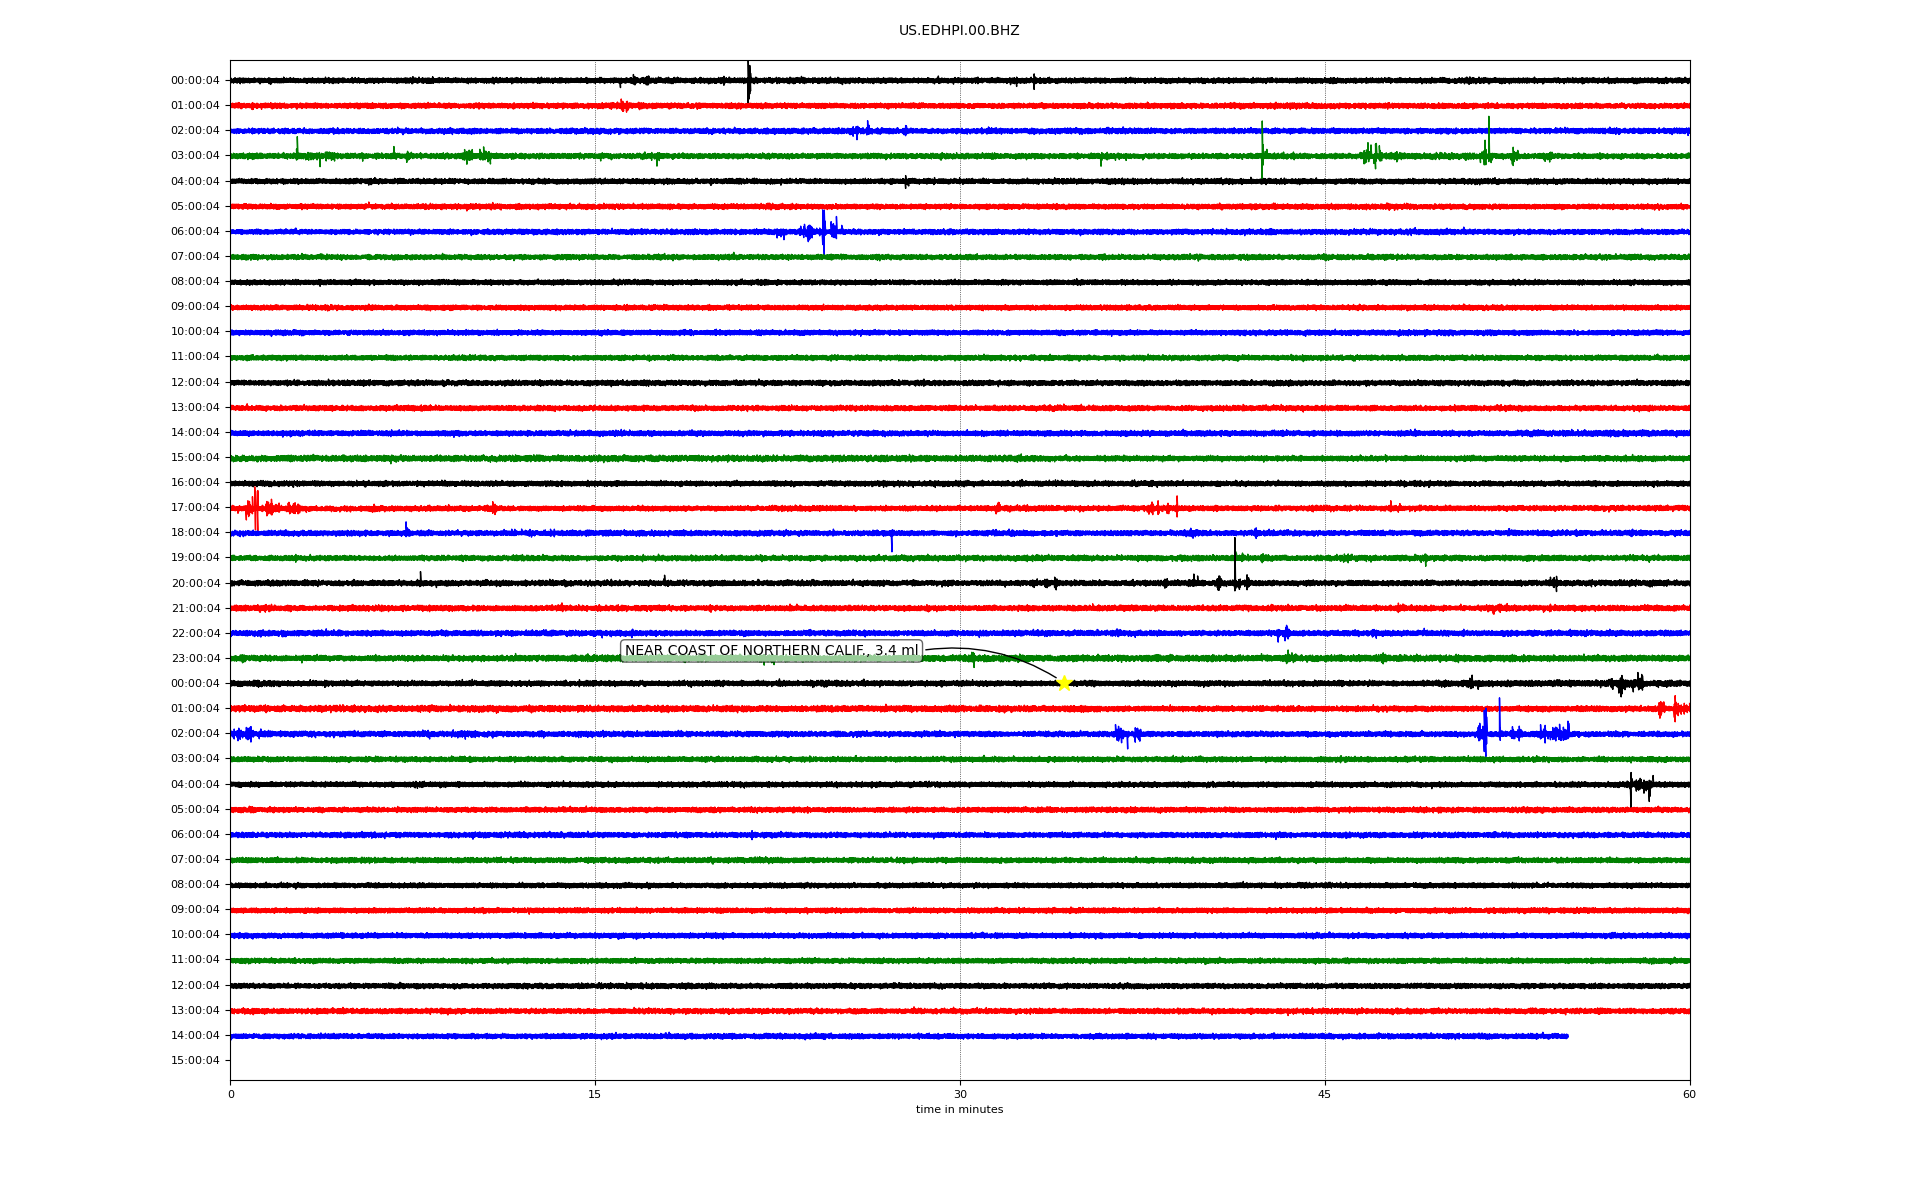1920x1200 pixels.
Task: Click the 45 tick label on x-axis
Action: (x=1325, y=1094)
